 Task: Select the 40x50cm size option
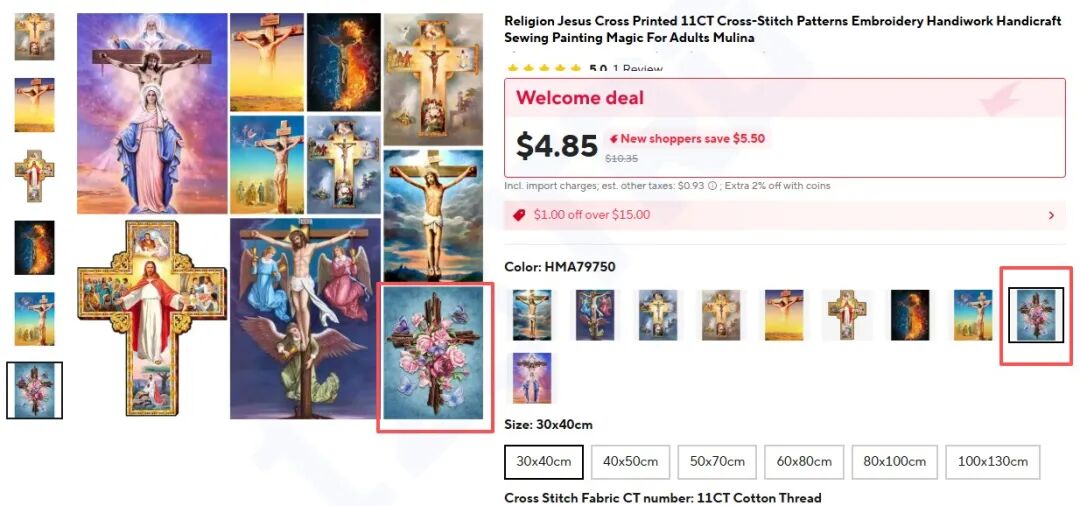pos(630,462)
